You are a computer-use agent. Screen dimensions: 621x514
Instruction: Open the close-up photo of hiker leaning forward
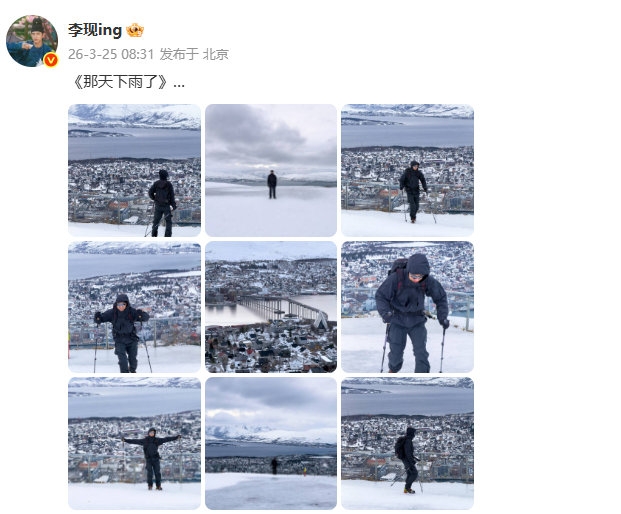[408, 307]
